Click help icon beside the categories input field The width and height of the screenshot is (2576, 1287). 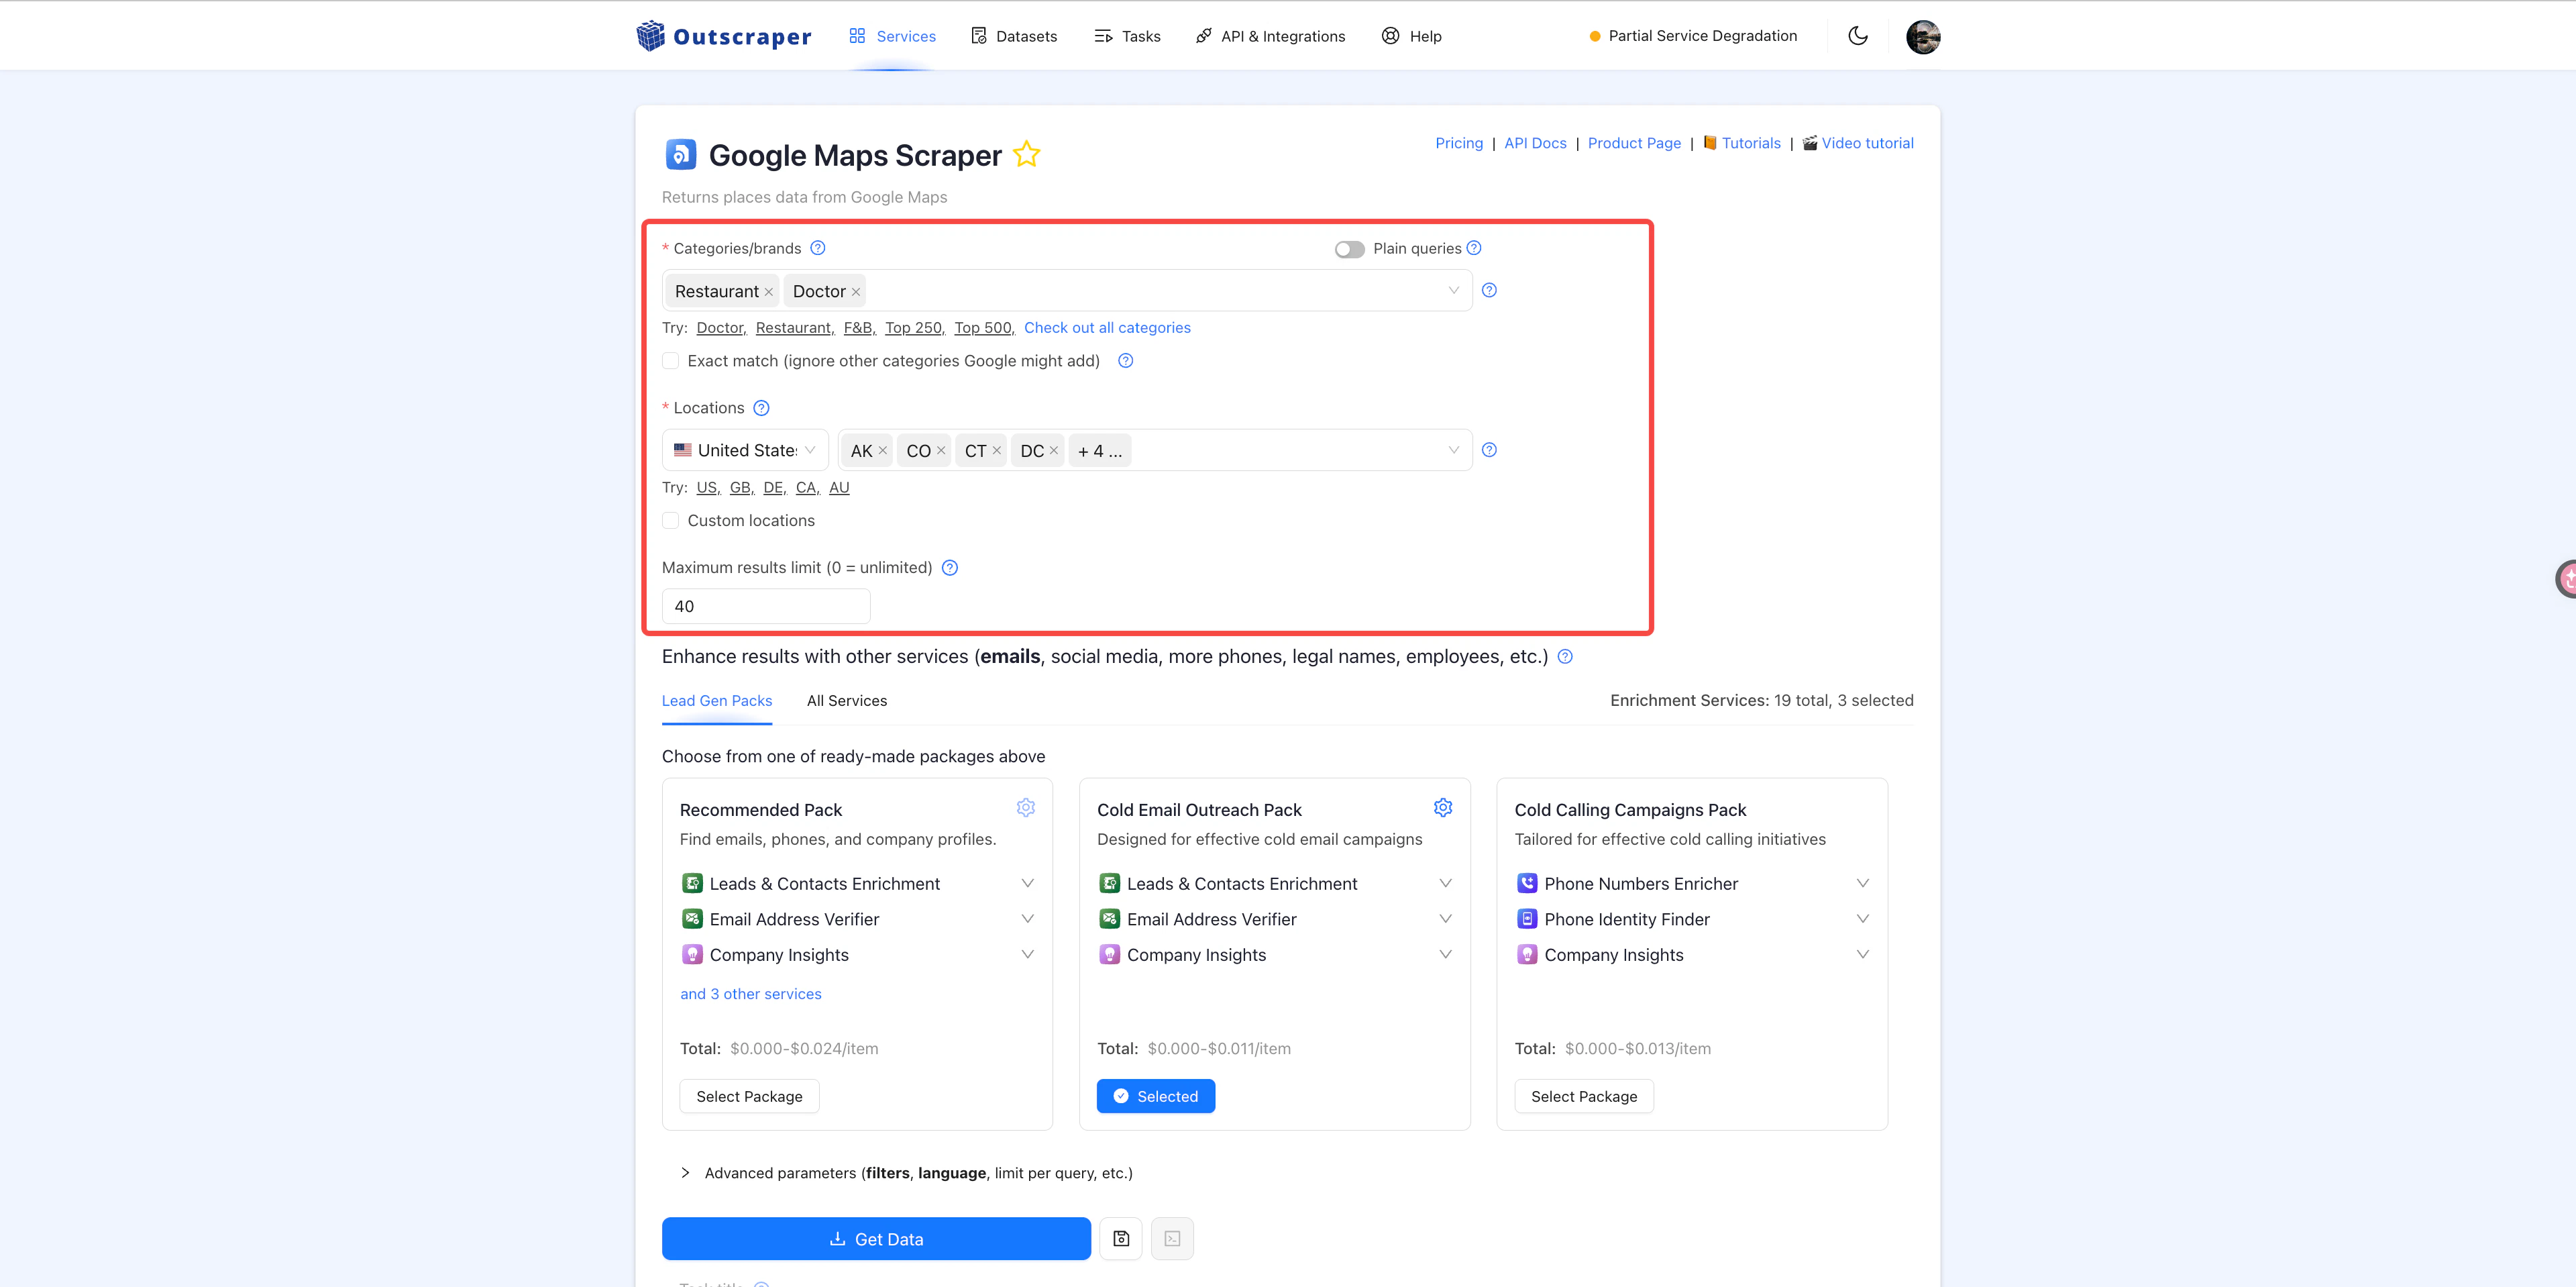(1488, 290)
